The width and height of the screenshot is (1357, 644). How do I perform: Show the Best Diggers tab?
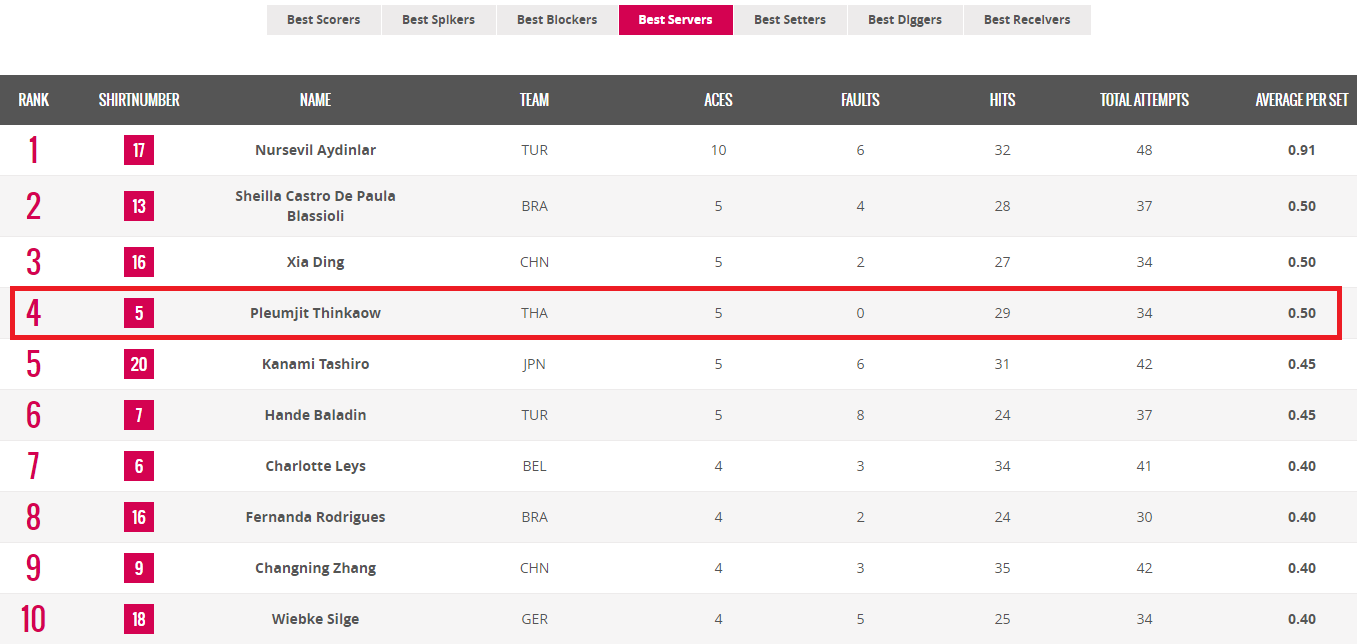[x=905, y=20]
